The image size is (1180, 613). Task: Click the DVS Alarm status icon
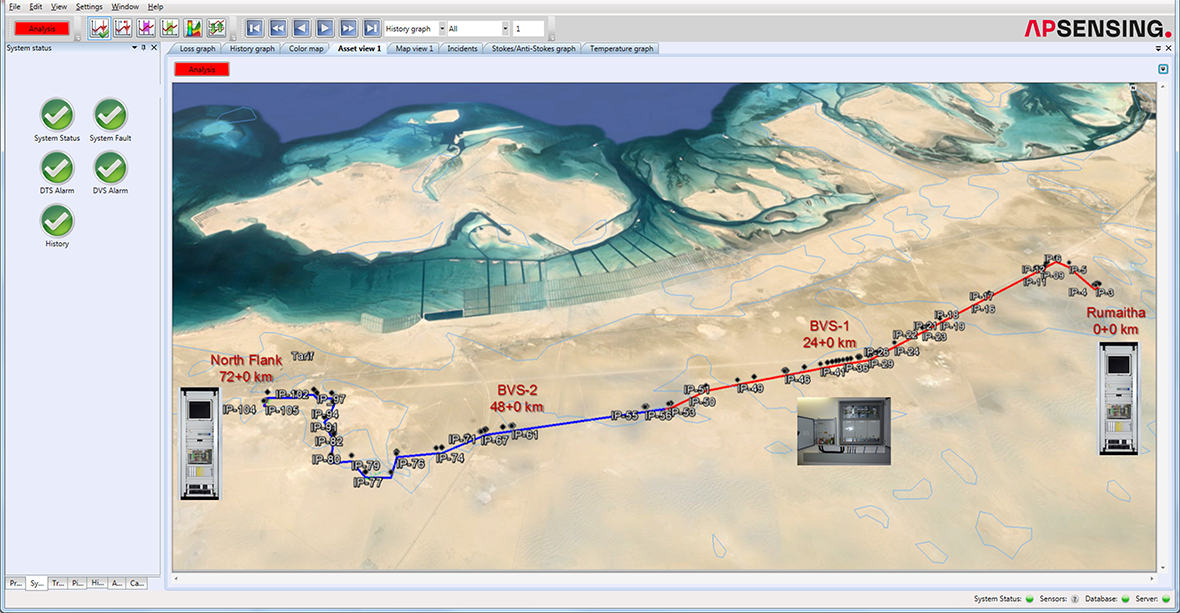click(x=110, y=168)
